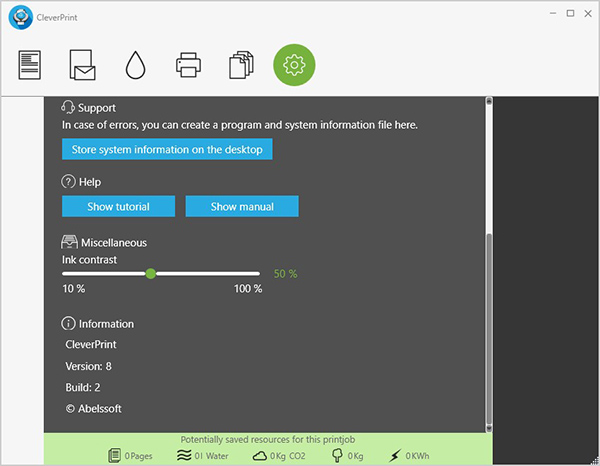Click the Miscellaneous inbox tray icon
This screenshot has height=466, width=600.
(x=69, y=242)
